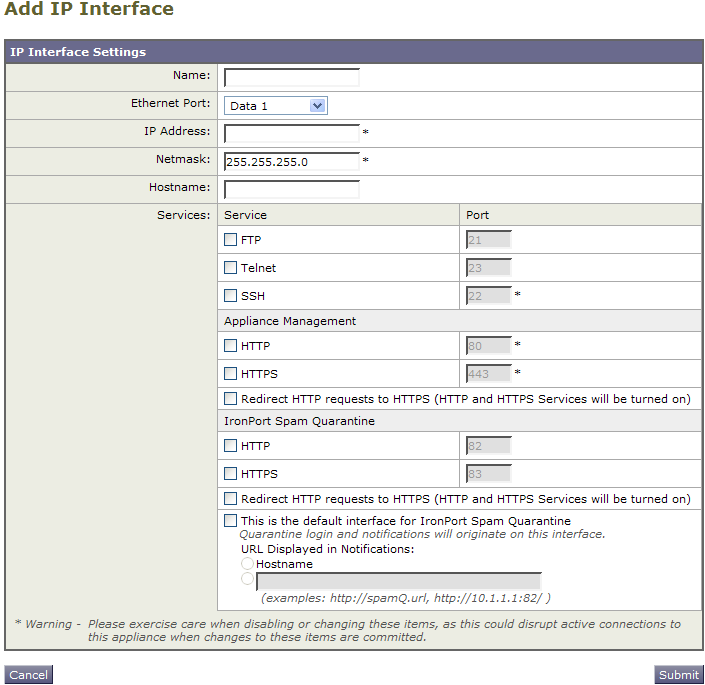Enable Appliance Management HTTPS checkbox

230,373
